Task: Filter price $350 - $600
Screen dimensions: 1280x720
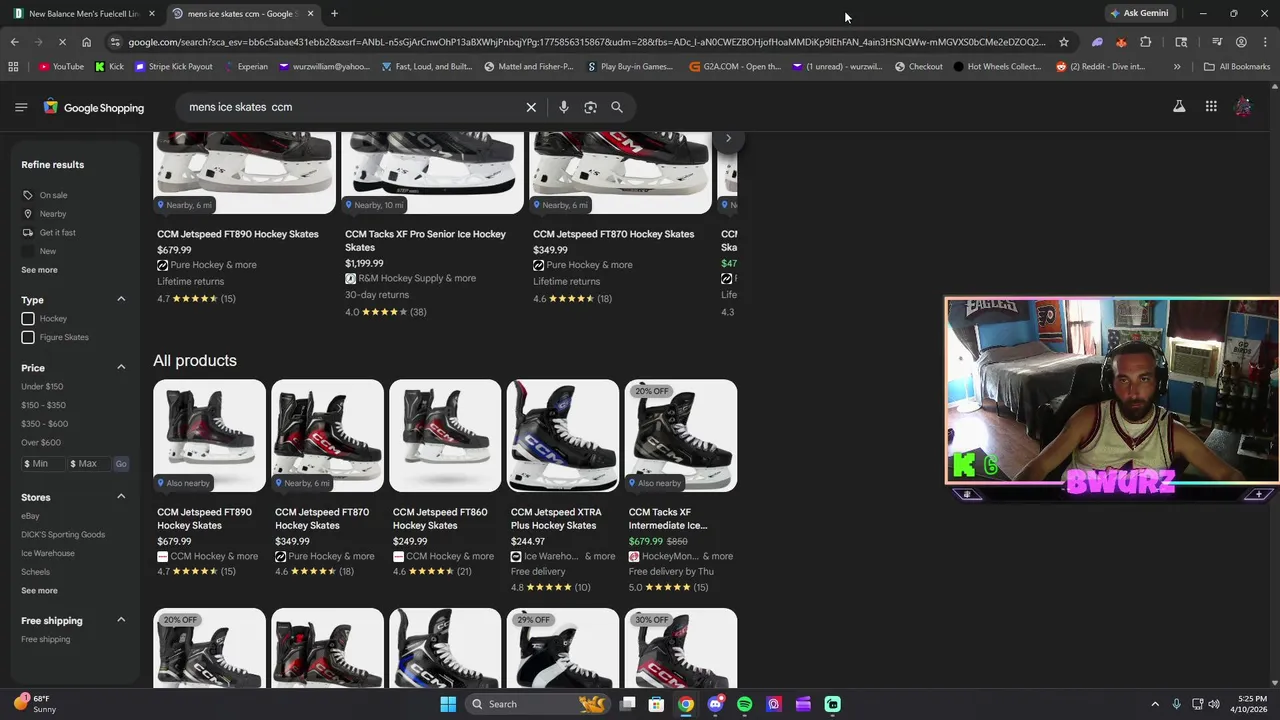Action: coord(44,424)
